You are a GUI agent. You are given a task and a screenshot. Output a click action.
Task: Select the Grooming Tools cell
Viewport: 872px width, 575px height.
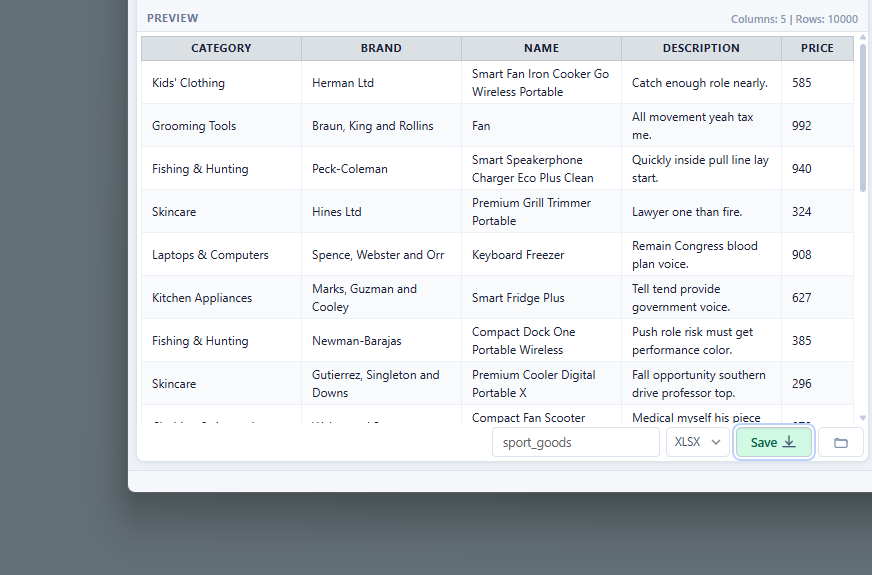[x=221, y=126]
